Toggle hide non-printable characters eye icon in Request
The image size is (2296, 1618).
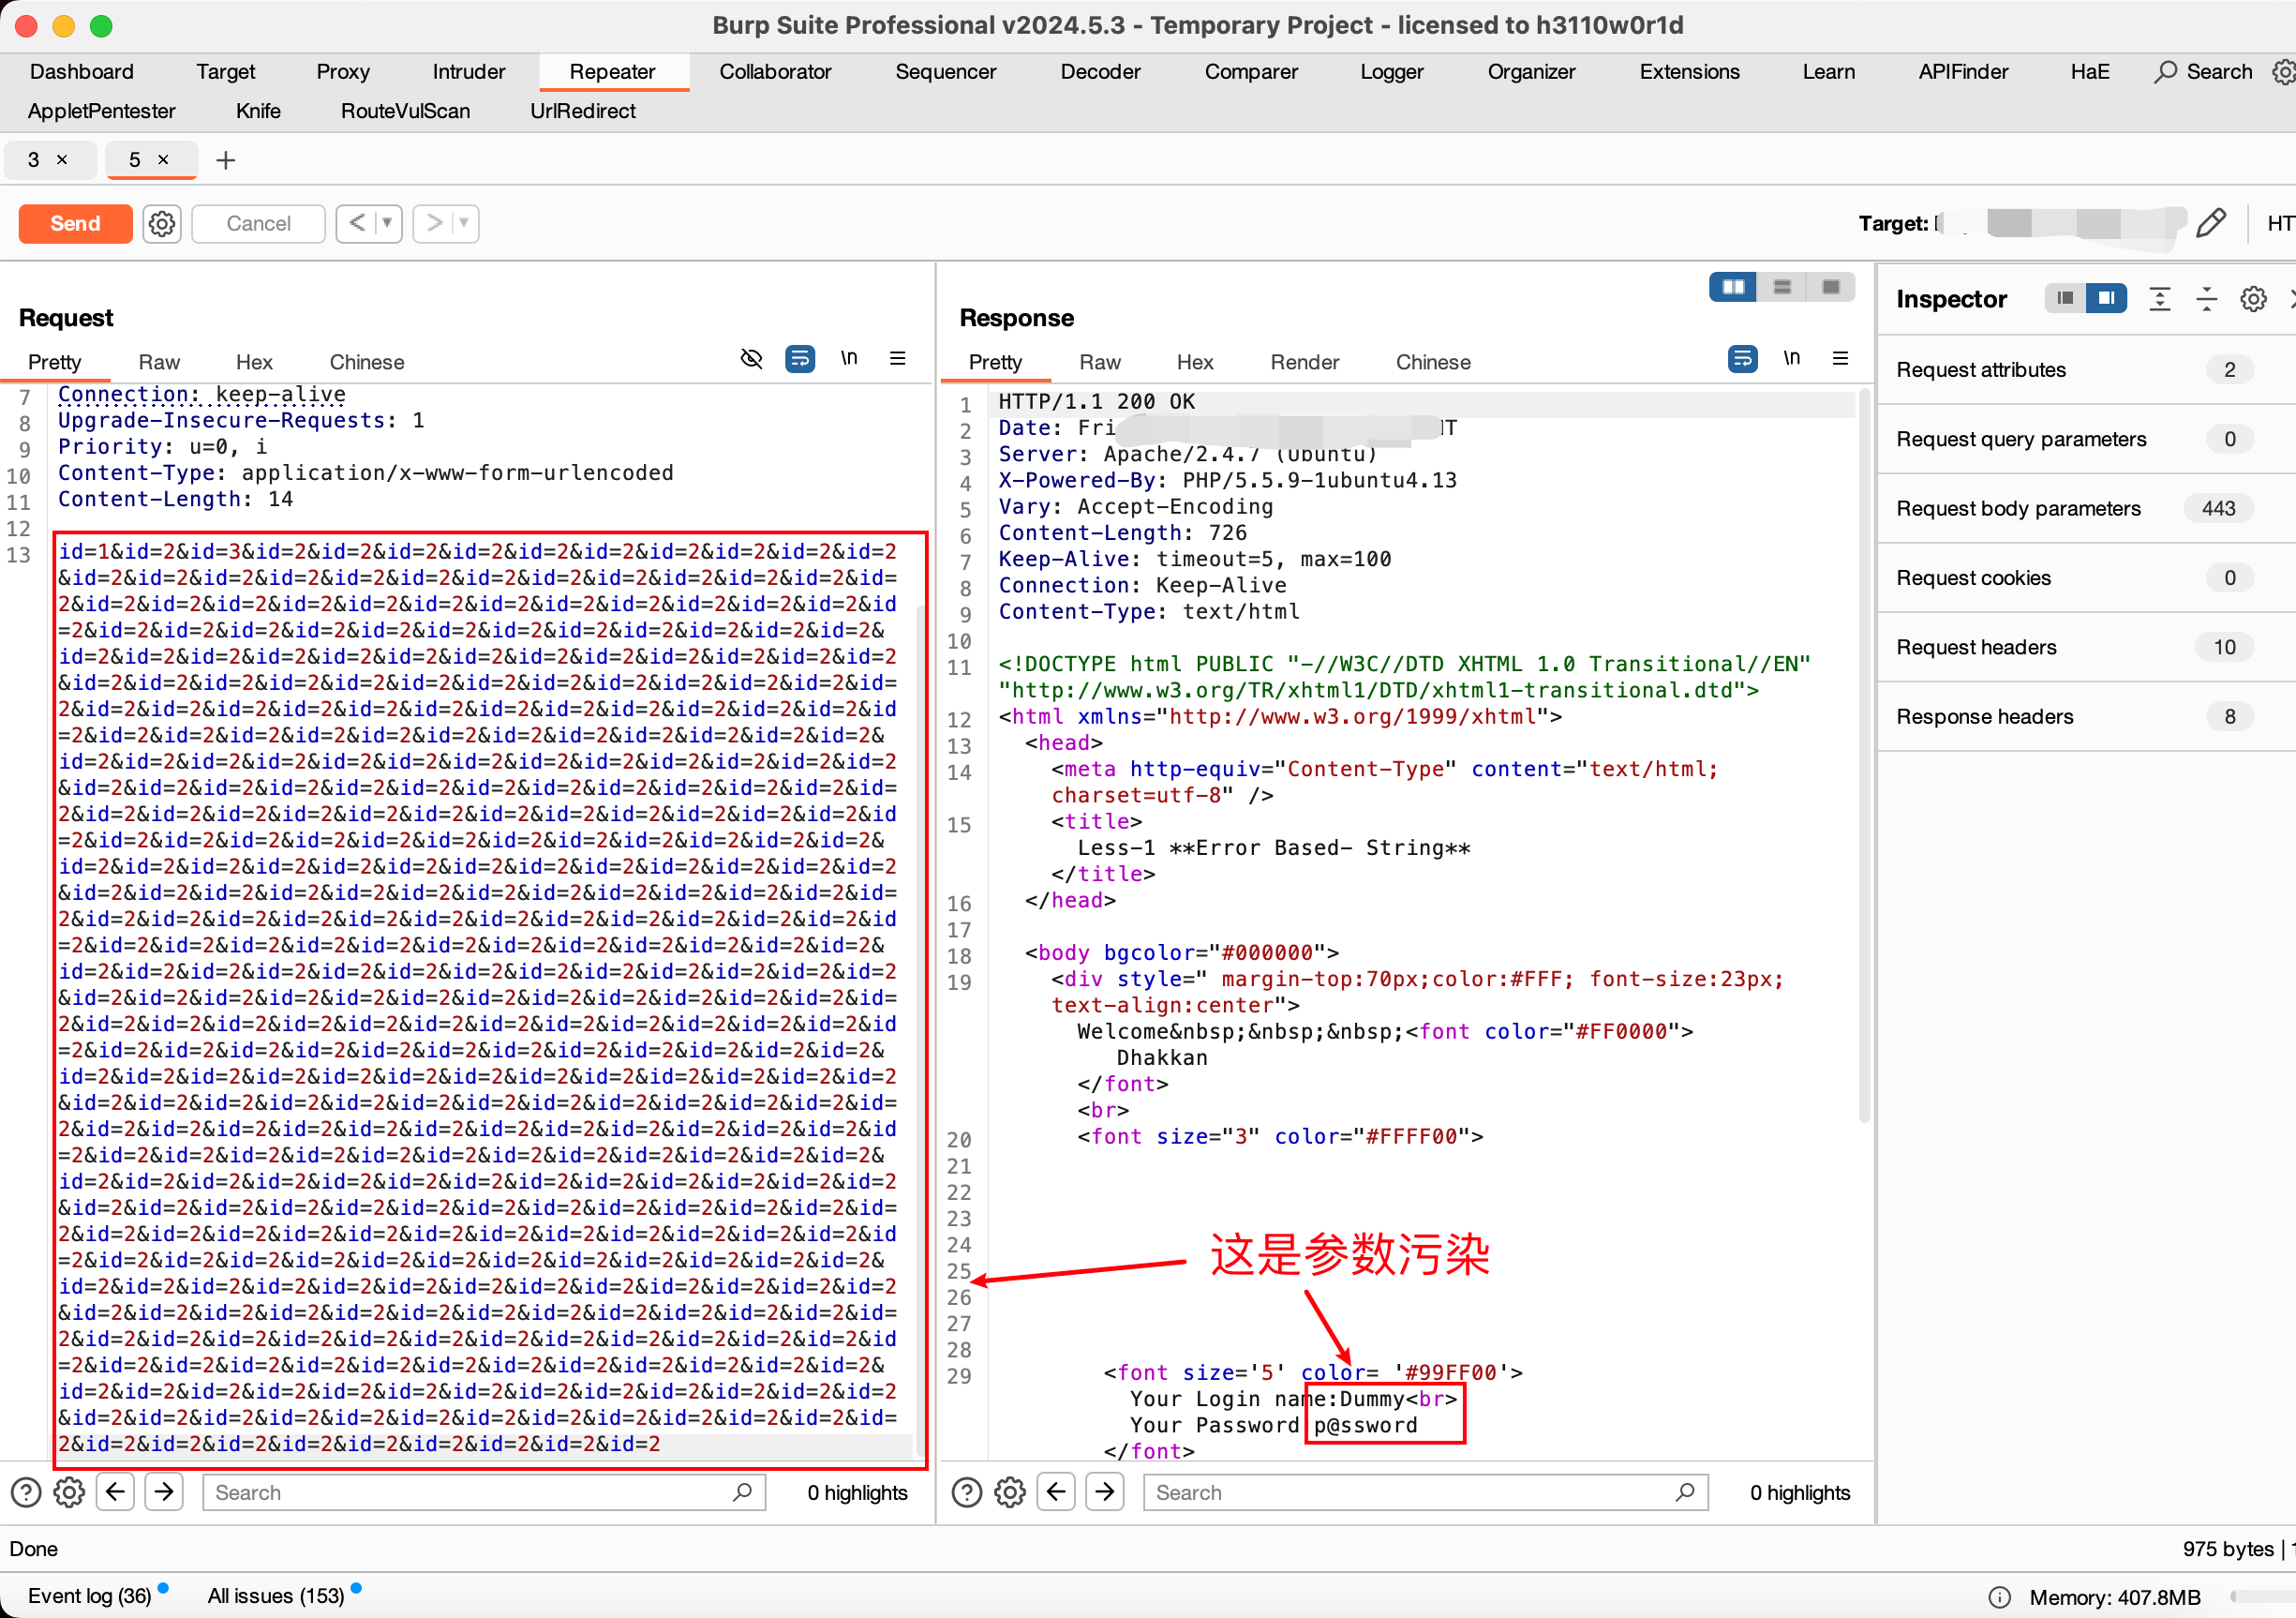[751, 359]
